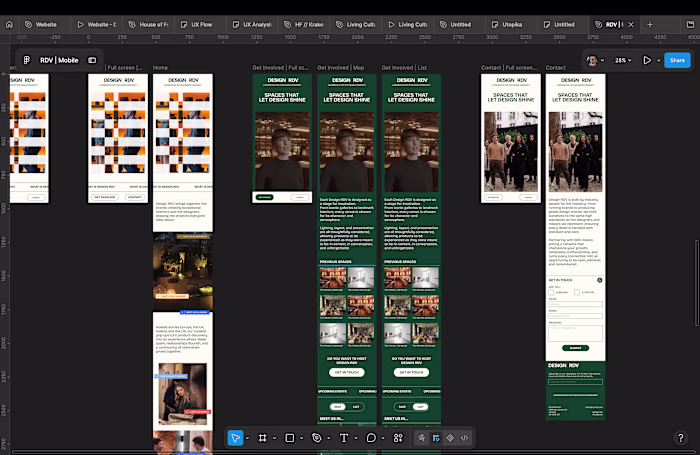The height and width of the screenshot is (455, 700).
Task: Select the Frame tool
Action: 262,438
